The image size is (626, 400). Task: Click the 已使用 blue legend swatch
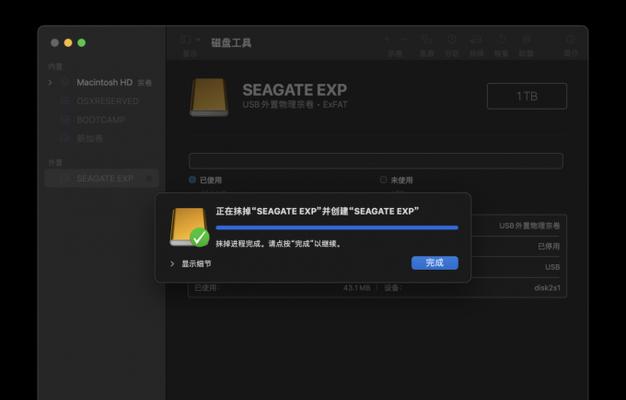[x=192, y=180]
